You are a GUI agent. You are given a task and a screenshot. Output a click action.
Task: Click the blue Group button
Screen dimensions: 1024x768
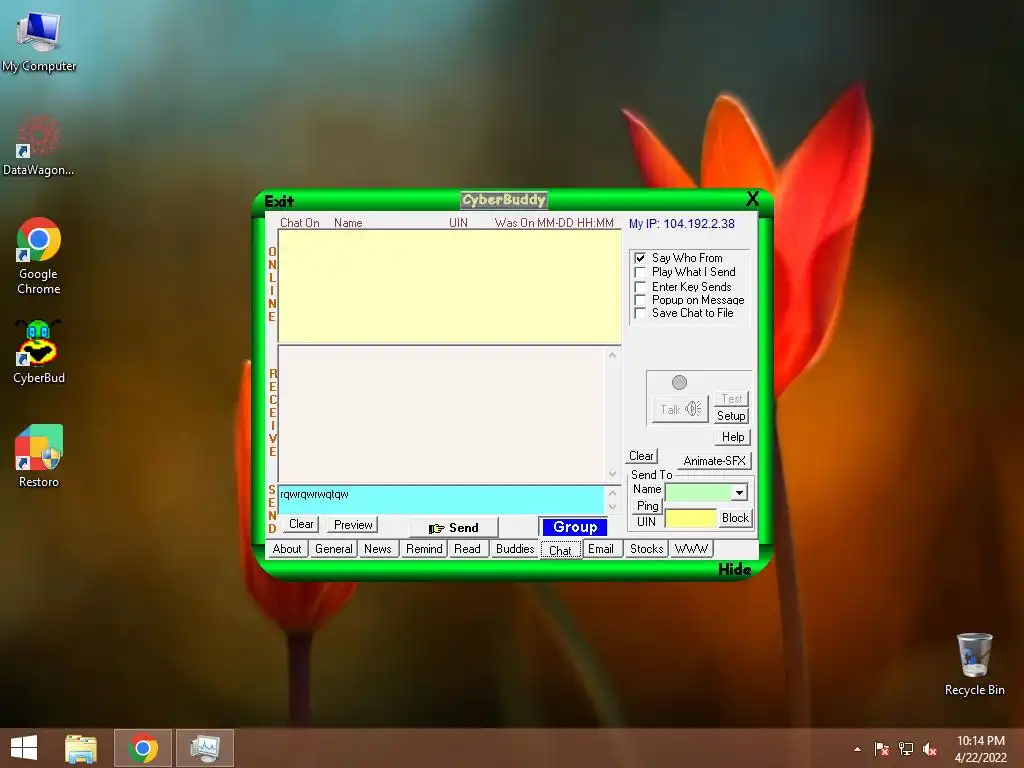coord(575,527)
